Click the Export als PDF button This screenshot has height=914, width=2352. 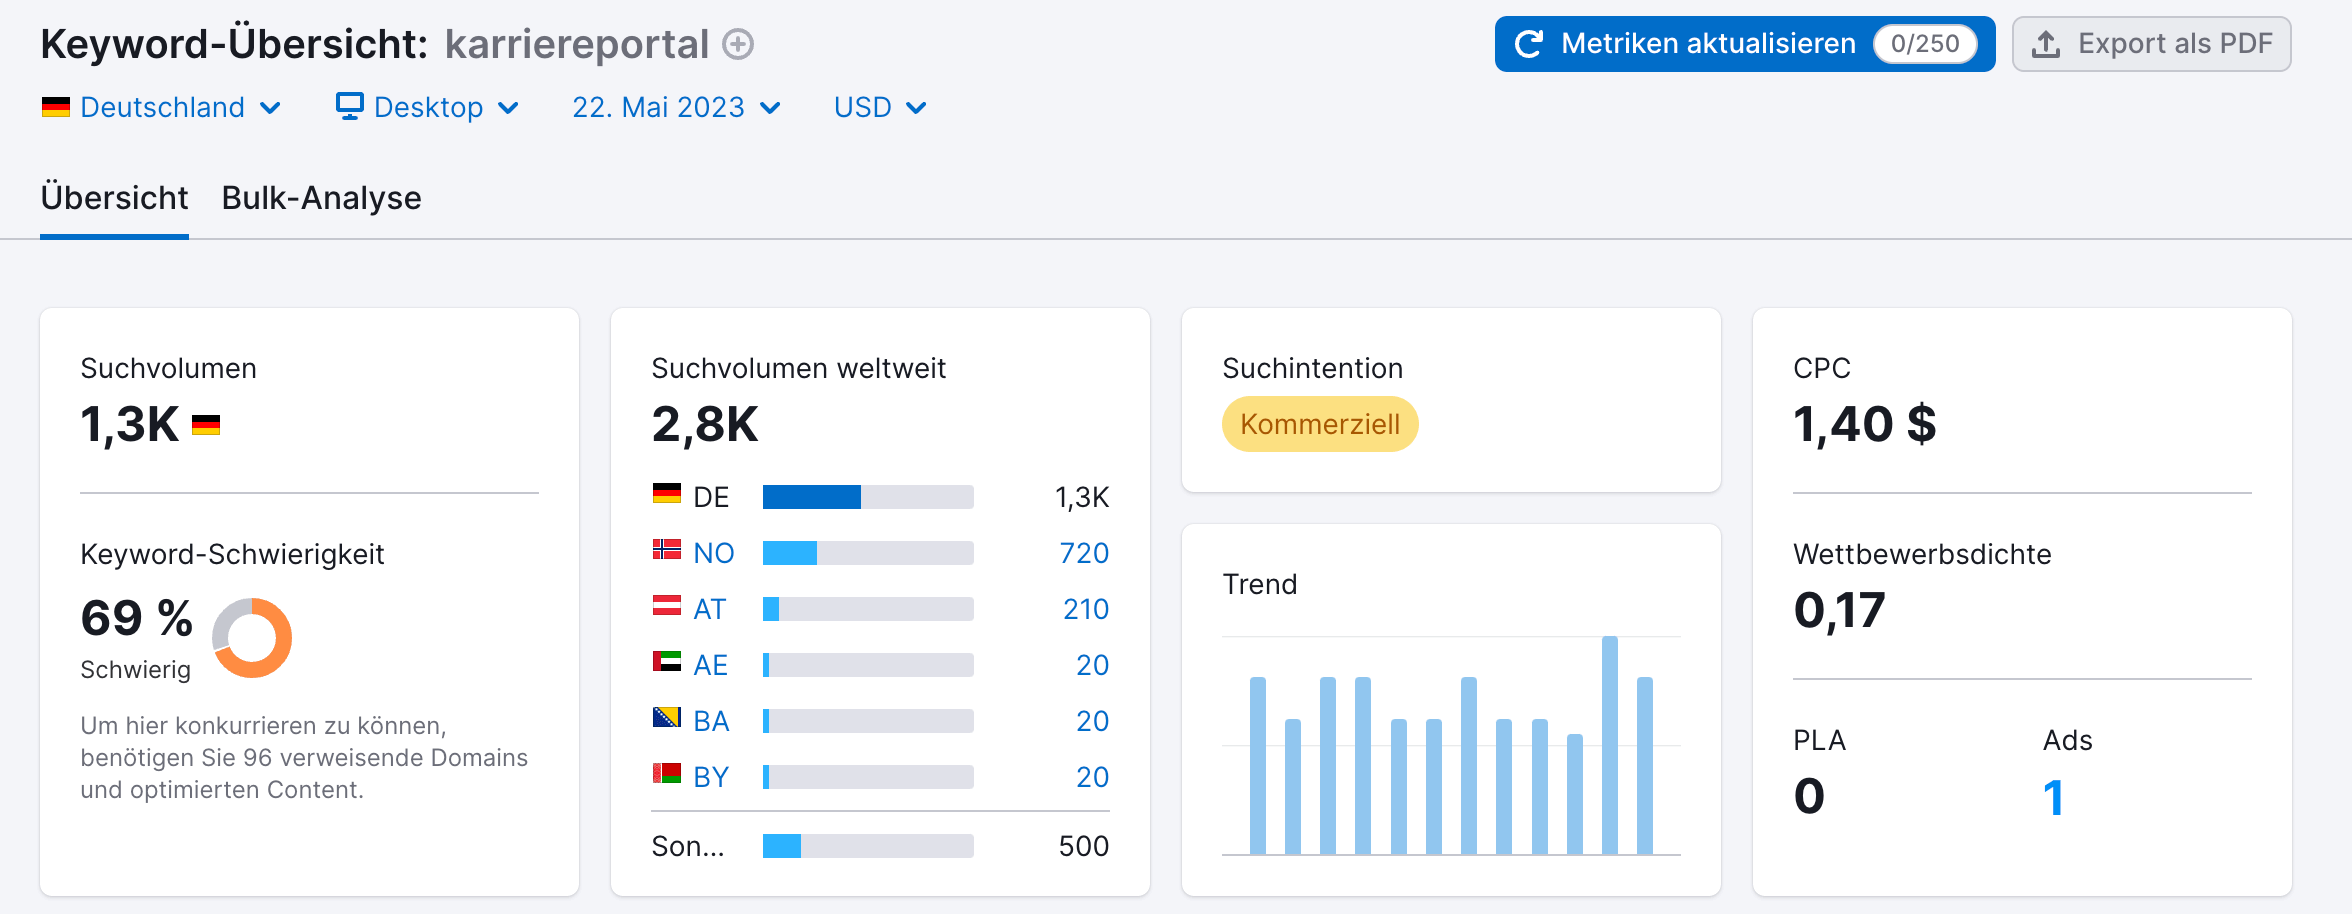2152,44
